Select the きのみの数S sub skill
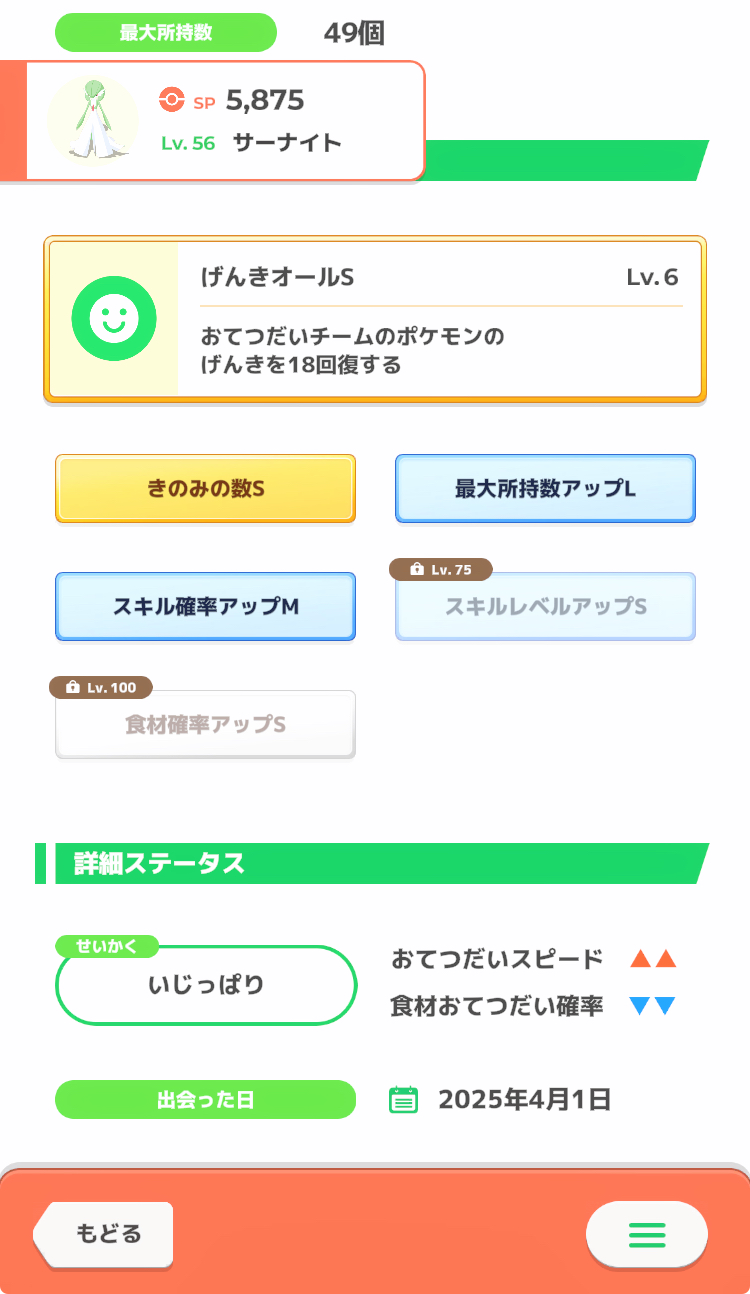The width and height of the screenshot is (750, 1294). (205, 489)
